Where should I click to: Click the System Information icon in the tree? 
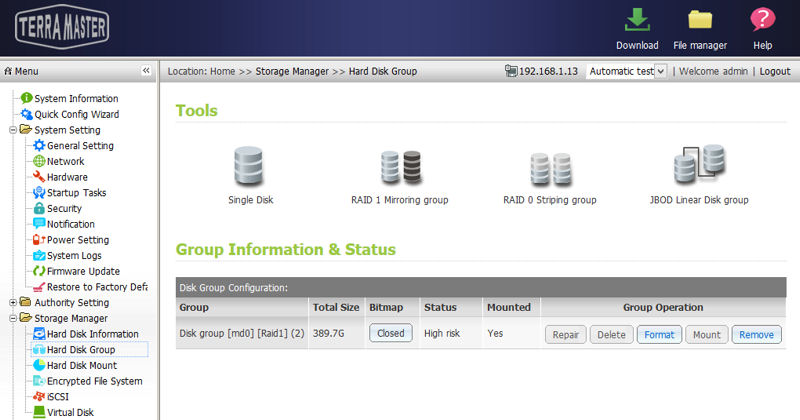click(27, 98)
